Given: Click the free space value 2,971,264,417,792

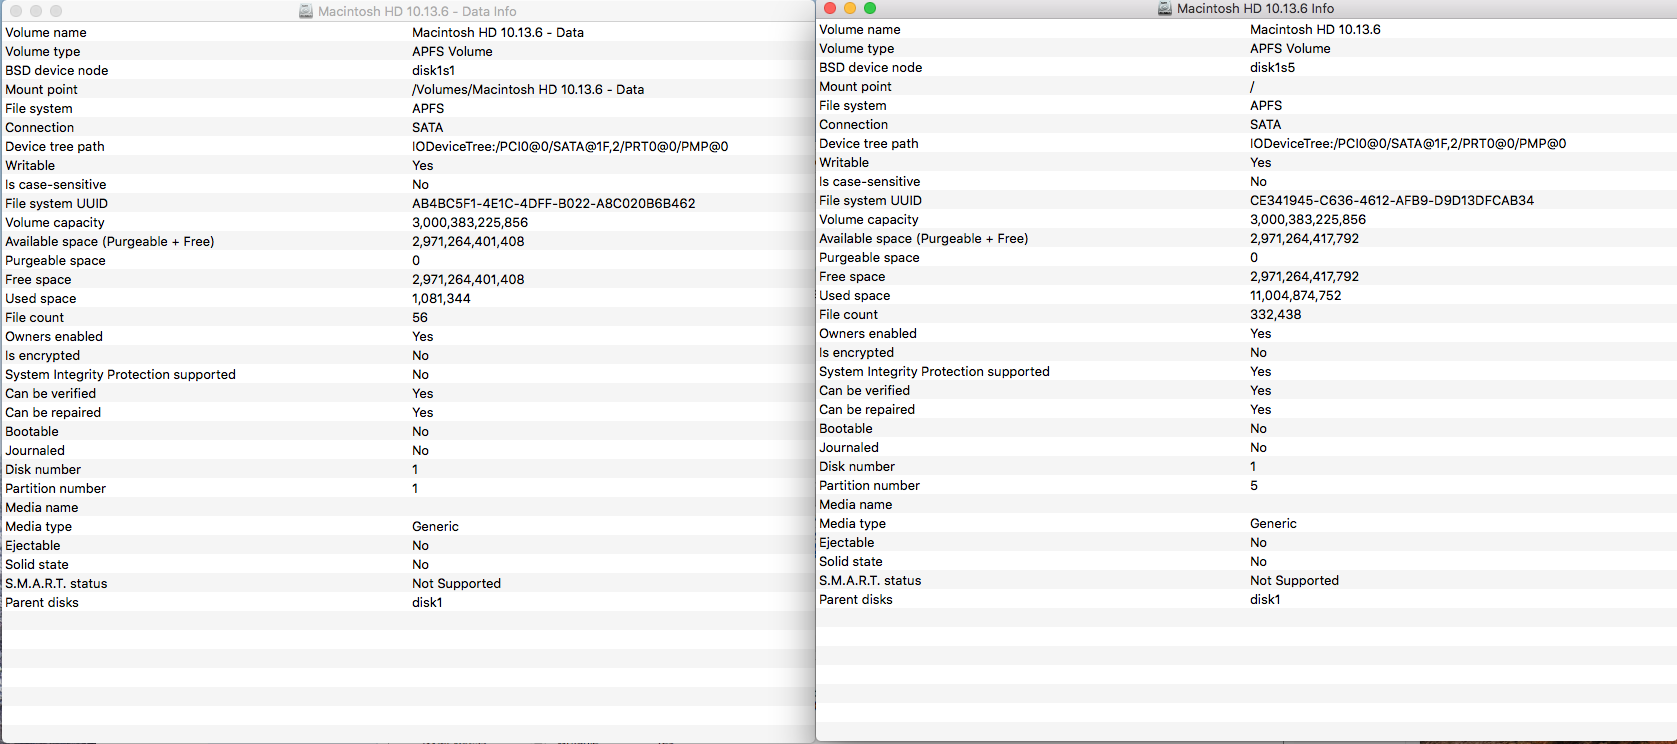Looking at the screenshot, I should click(1304, 277).
